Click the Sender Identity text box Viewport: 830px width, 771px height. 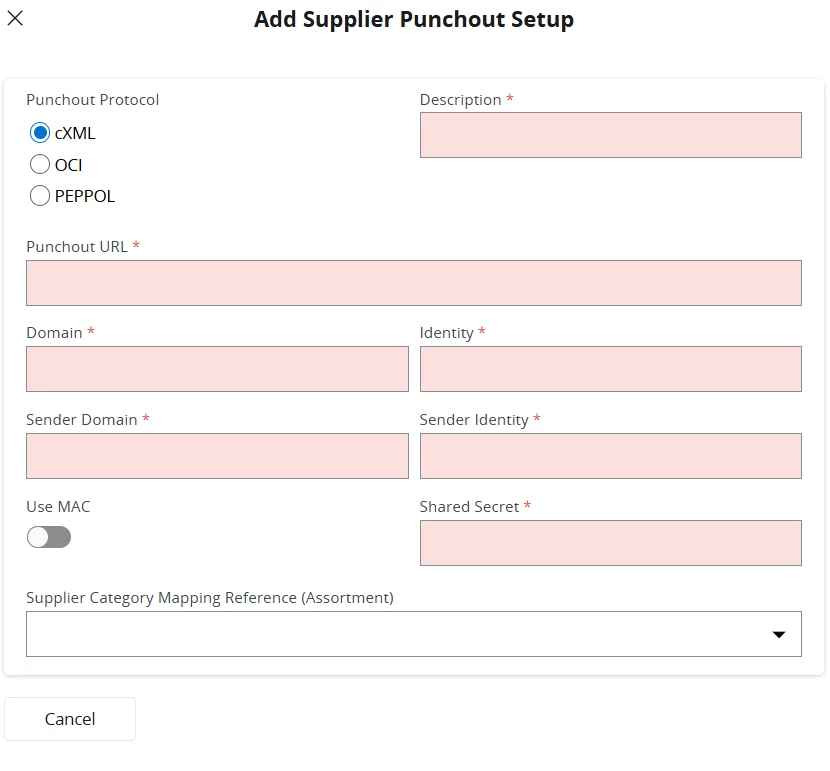click(611, 456)
